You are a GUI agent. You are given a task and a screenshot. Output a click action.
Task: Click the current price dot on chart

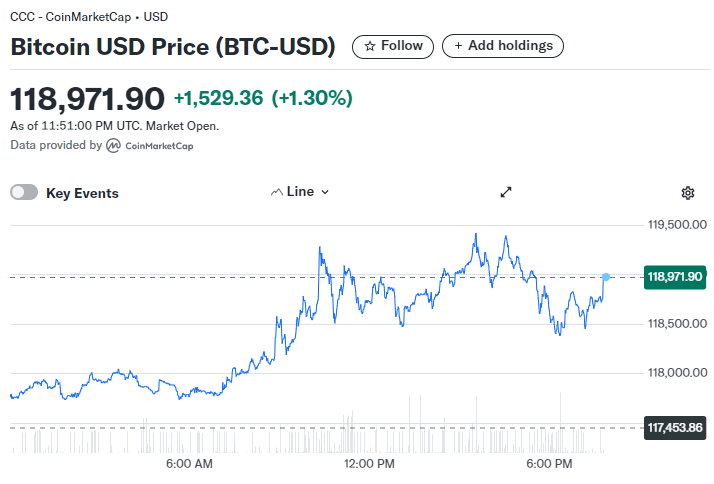pyautogui.click(x=606, y=277)
